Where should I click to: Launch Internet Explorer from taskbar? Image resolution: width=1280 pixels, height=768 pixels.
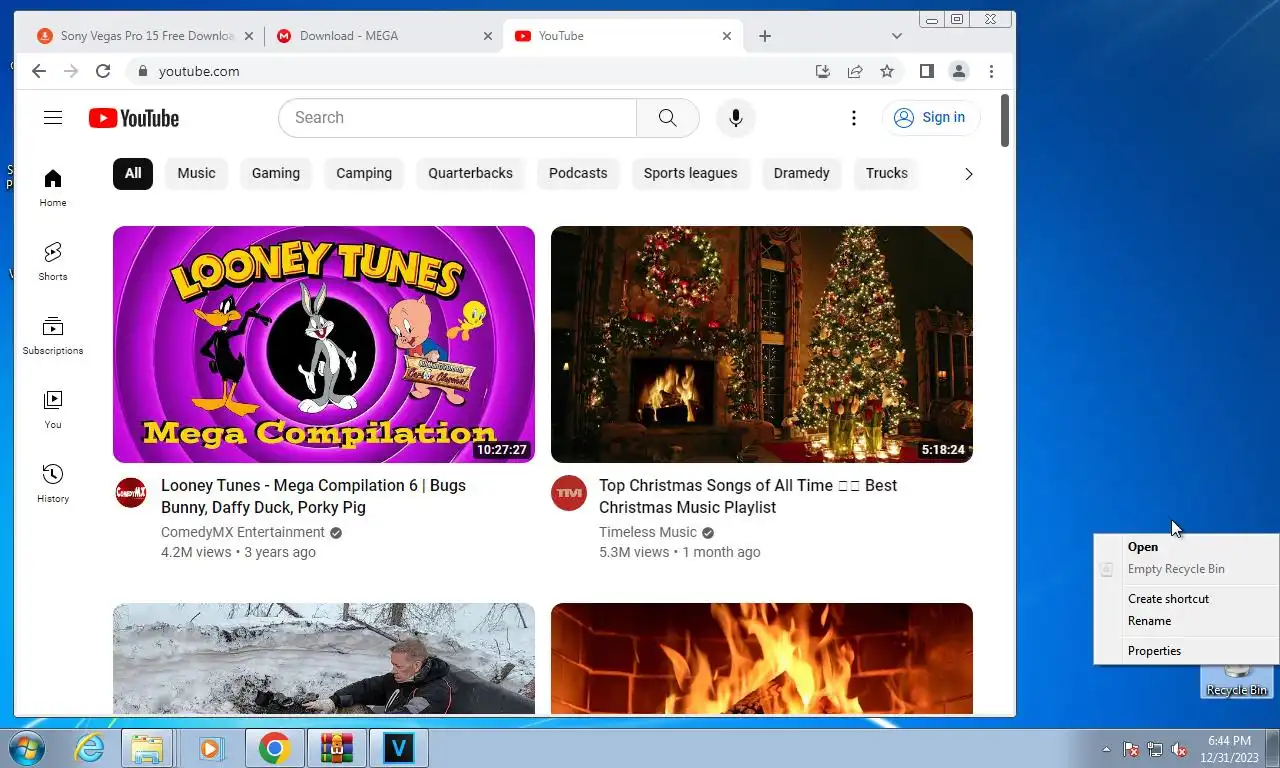pos(89,748)
